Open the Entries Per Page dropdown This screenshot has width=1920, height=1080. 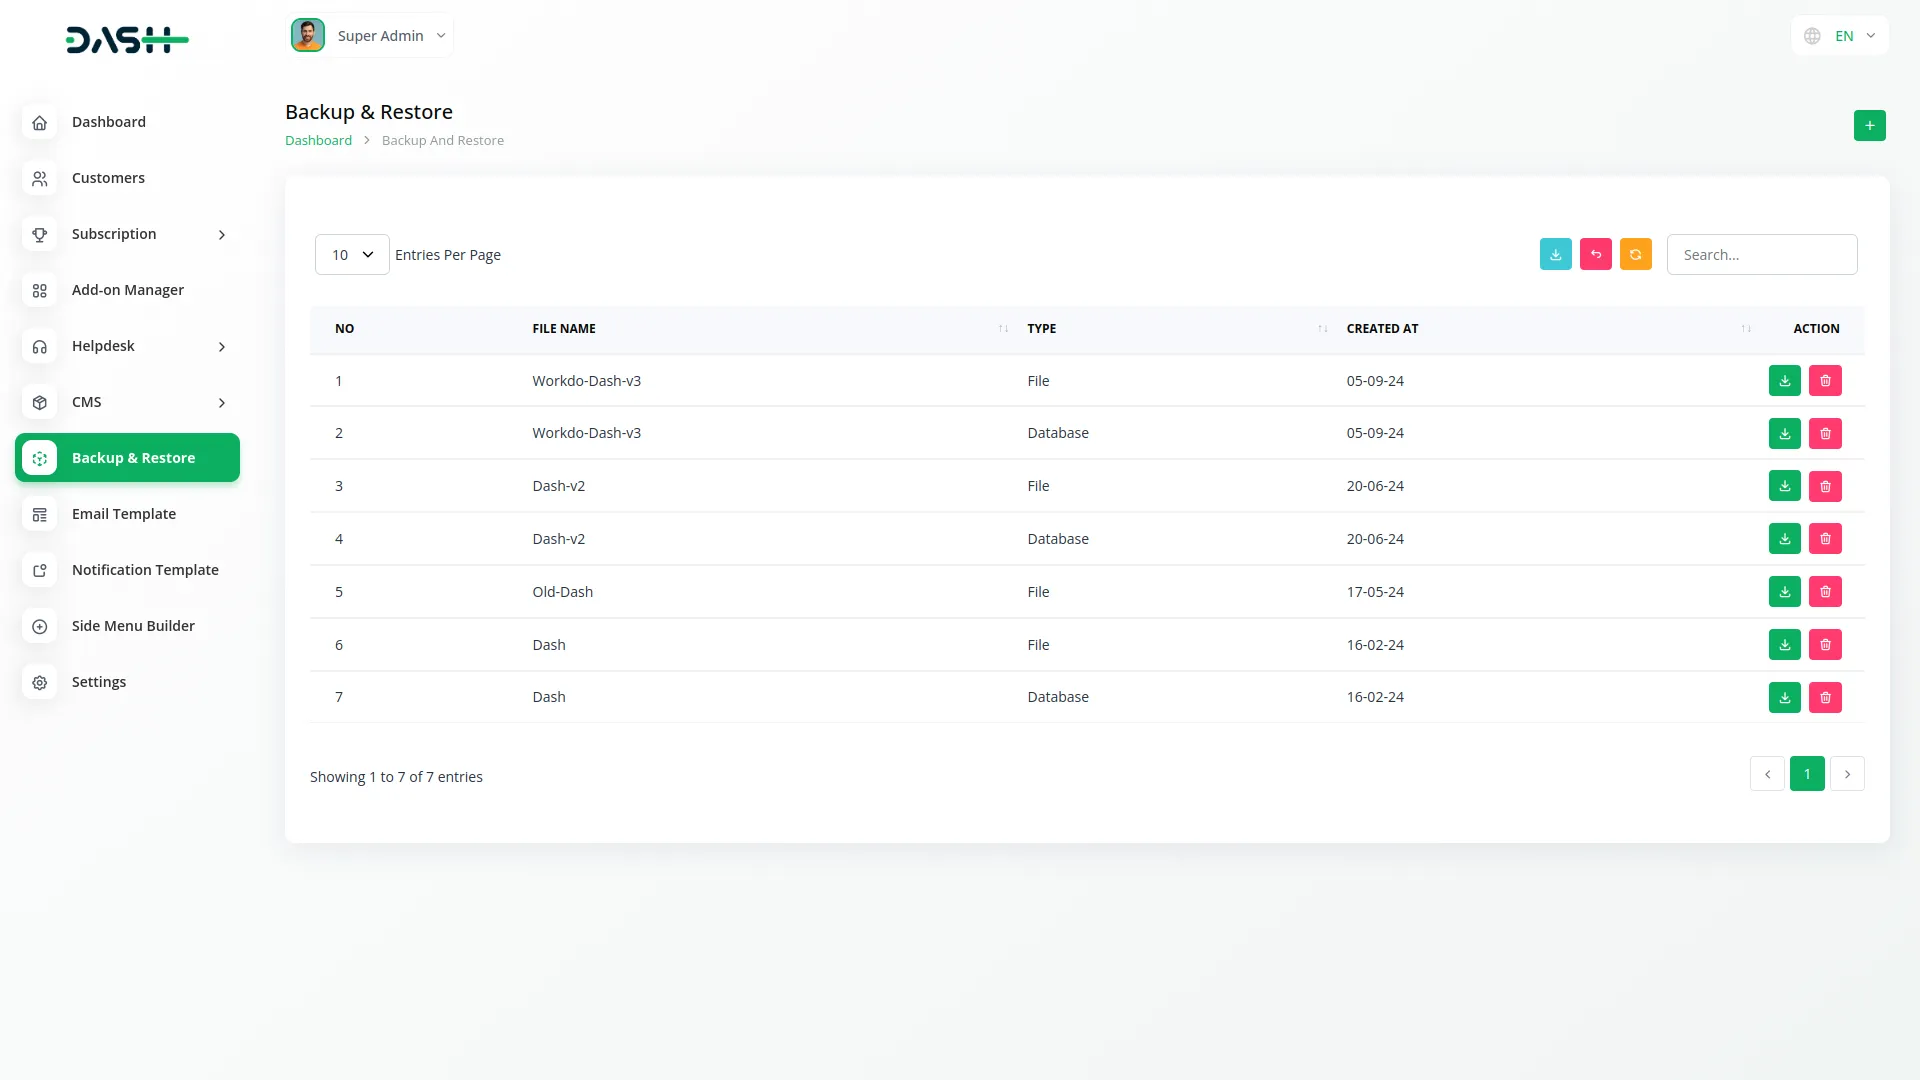click(351, 254)
